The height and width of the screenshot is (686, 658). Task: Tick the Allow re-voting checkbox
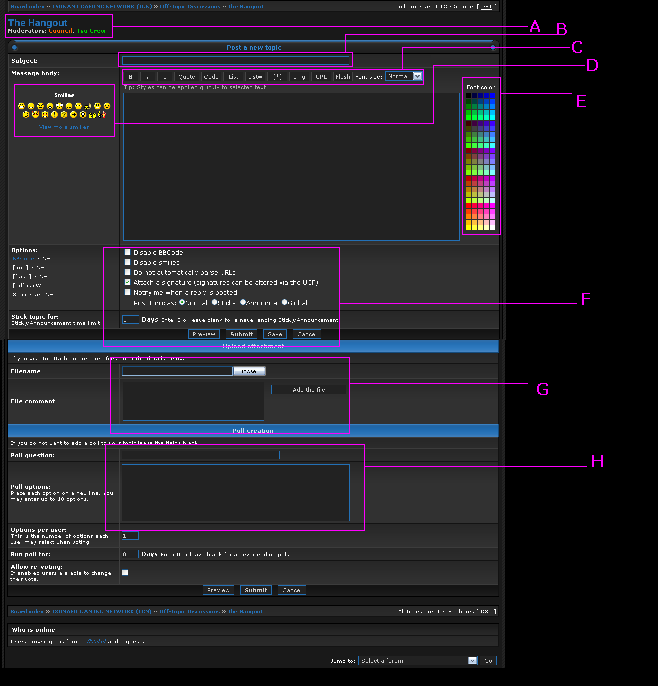pyautogui.click(x=125, y=573)
